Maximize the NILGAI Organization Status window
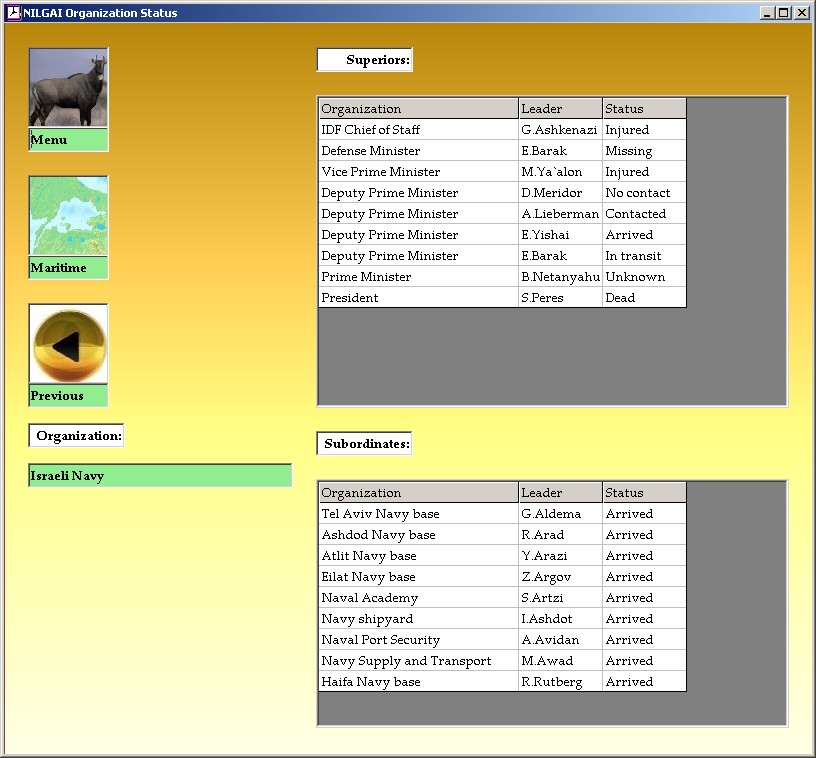The width and height of the screenshot is (816, 758). (x=784, y=13)
